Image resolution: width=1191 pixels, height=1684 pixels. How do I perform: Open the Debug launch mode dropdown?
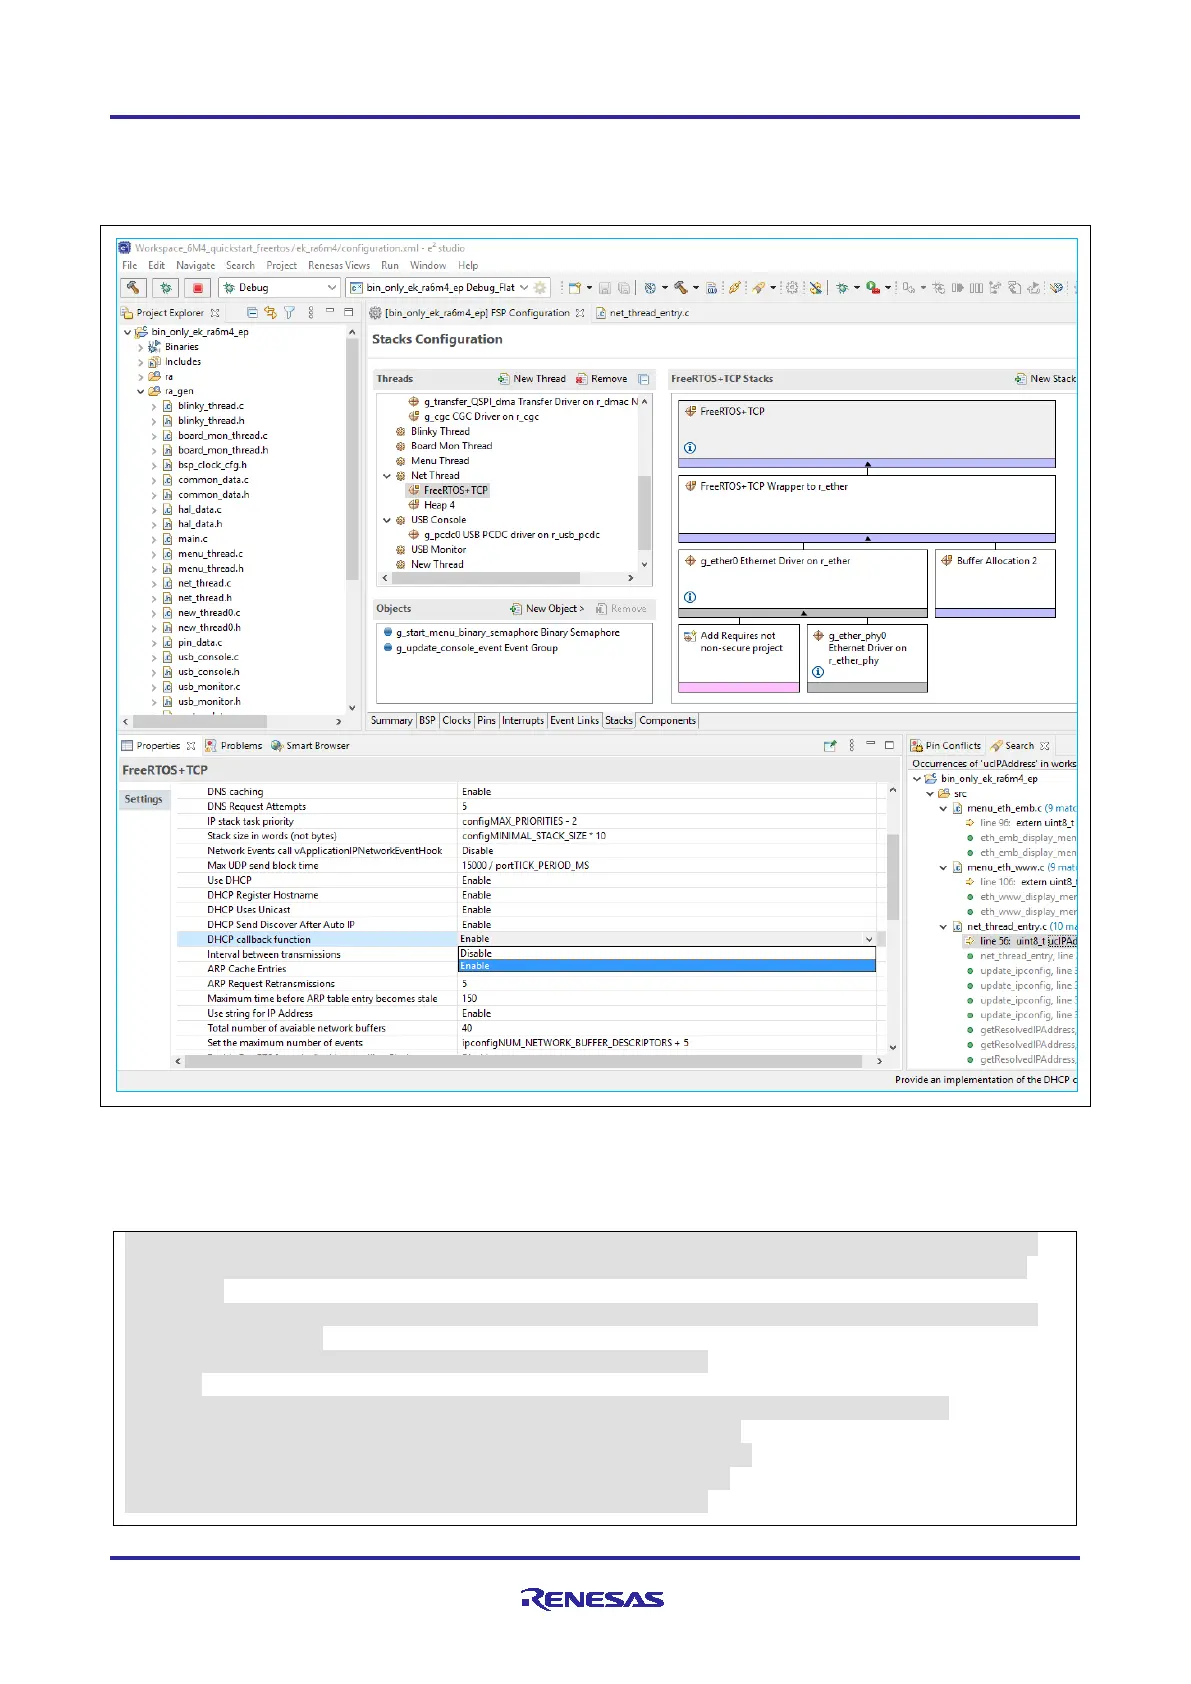point(279,287)
